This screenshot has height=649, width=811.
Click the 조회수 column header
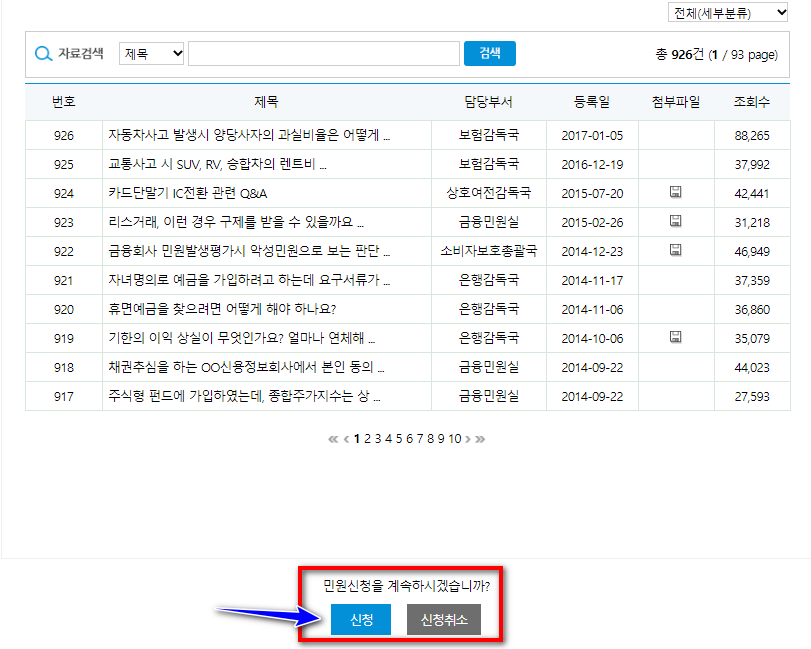pos(752,102)
